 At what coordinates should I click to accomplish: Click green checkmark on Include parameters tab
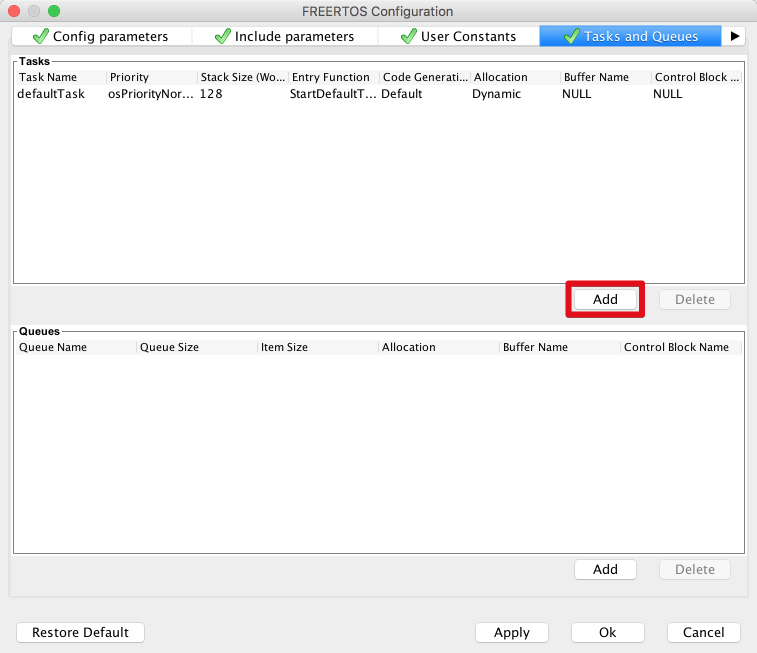pyautogui.click(x=223, y=36)
